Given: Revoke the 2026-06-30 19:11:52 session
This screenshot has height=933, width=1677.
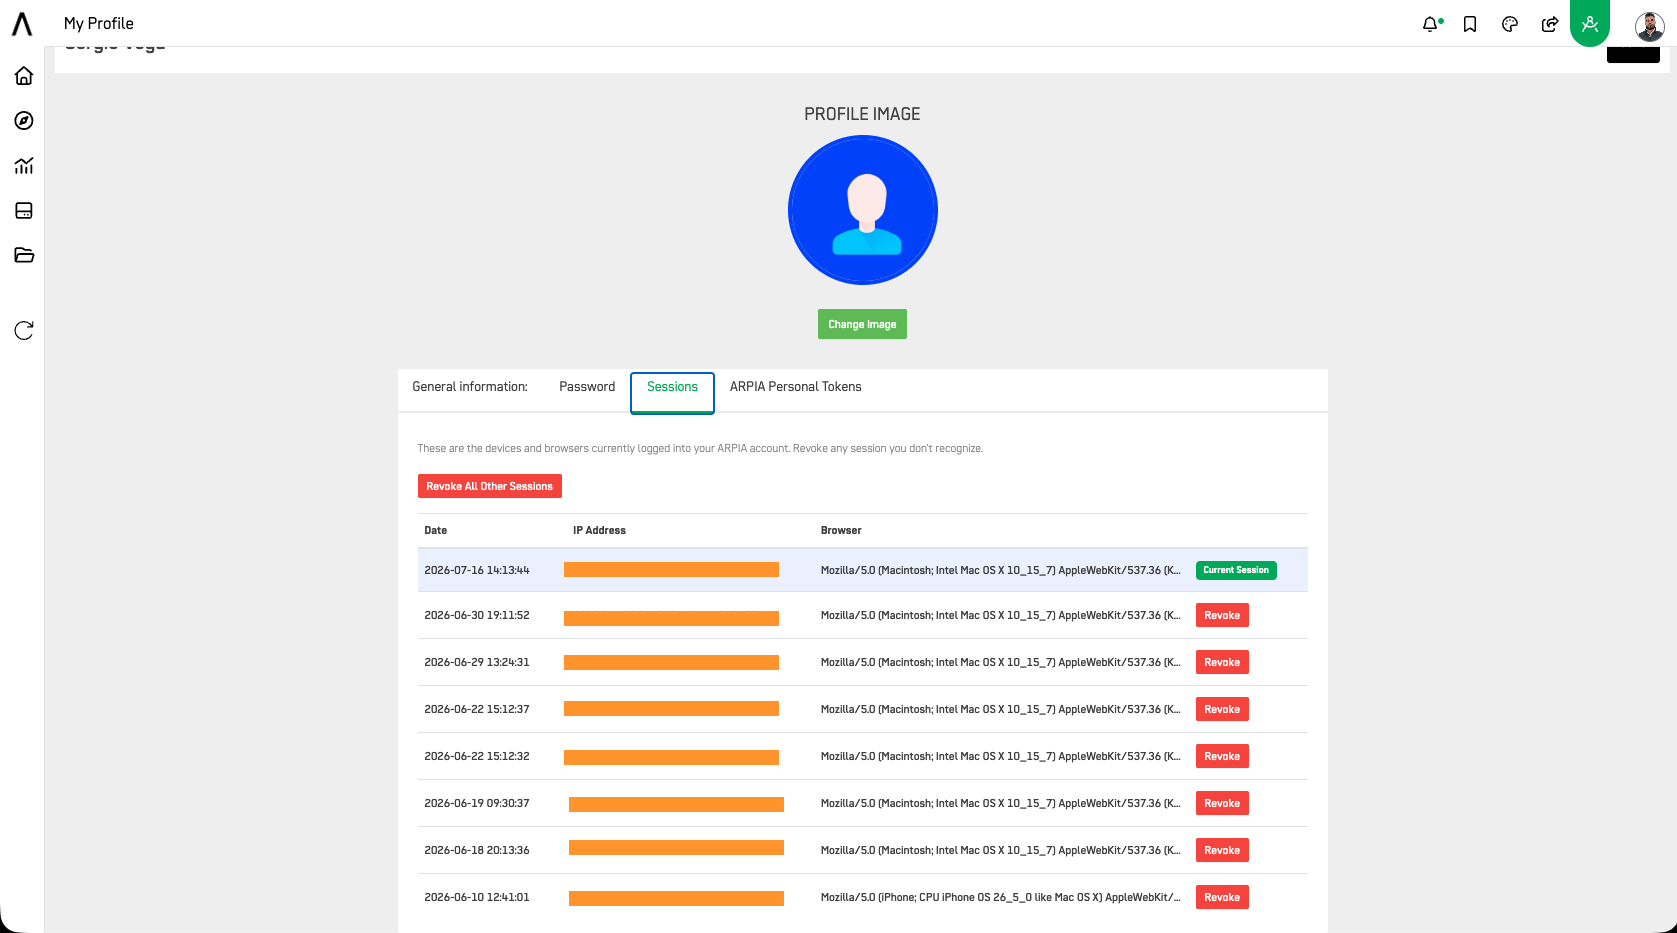Looking at the screenshot, I should point(1222,615).
